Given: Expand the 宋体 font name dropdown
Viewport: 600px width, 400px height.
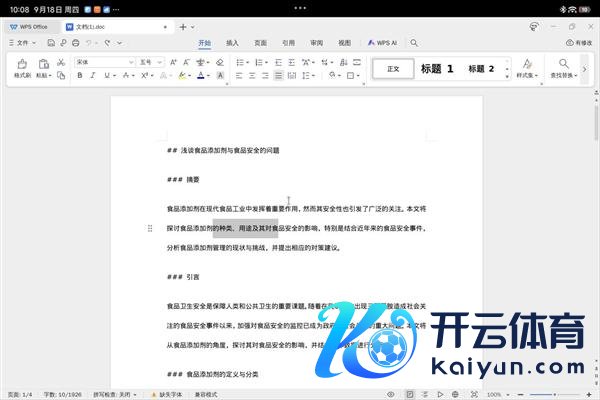Looking at the screenshot, I should click(130, 62).
